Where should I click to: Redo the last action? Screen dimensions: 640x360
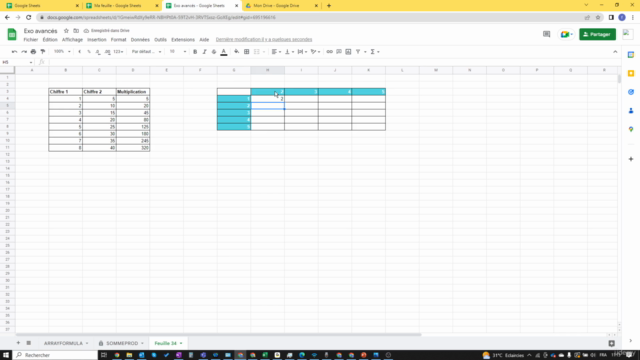tap(24, 52)
